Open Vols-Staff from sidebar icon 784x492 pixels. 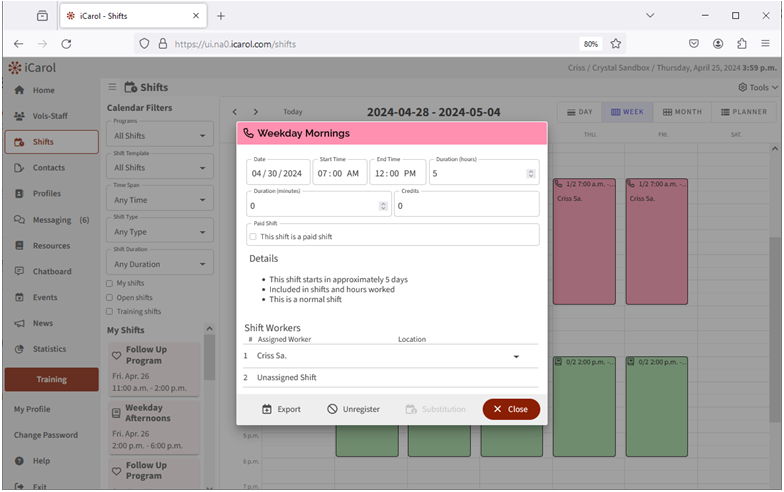(20, 116)
